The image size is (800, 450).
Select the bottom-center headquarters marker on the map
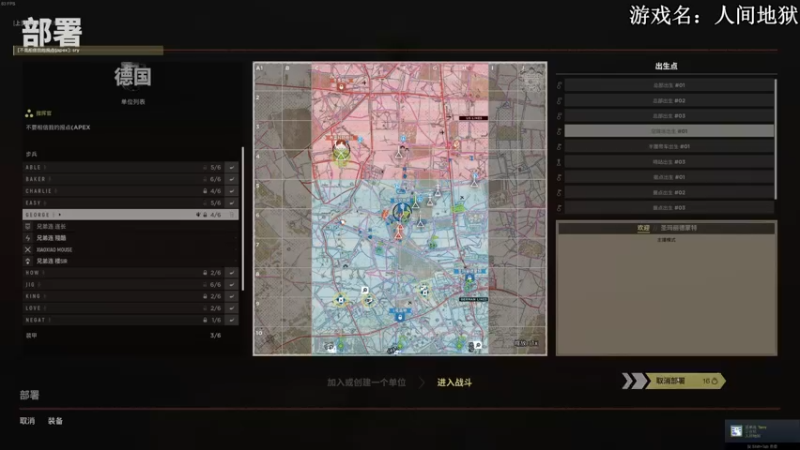400,346
